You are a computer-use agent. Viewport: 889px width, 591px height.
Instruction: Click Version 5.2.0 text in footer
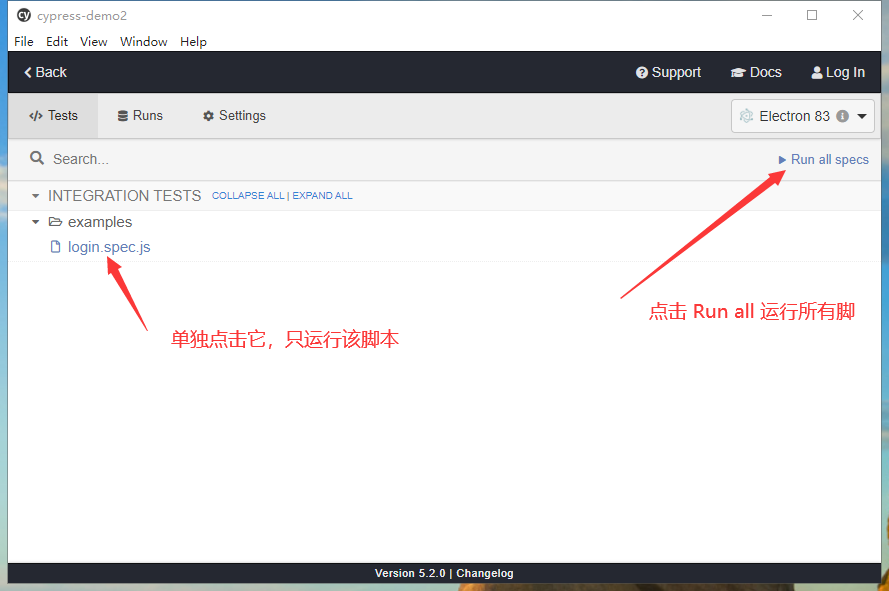410,573
